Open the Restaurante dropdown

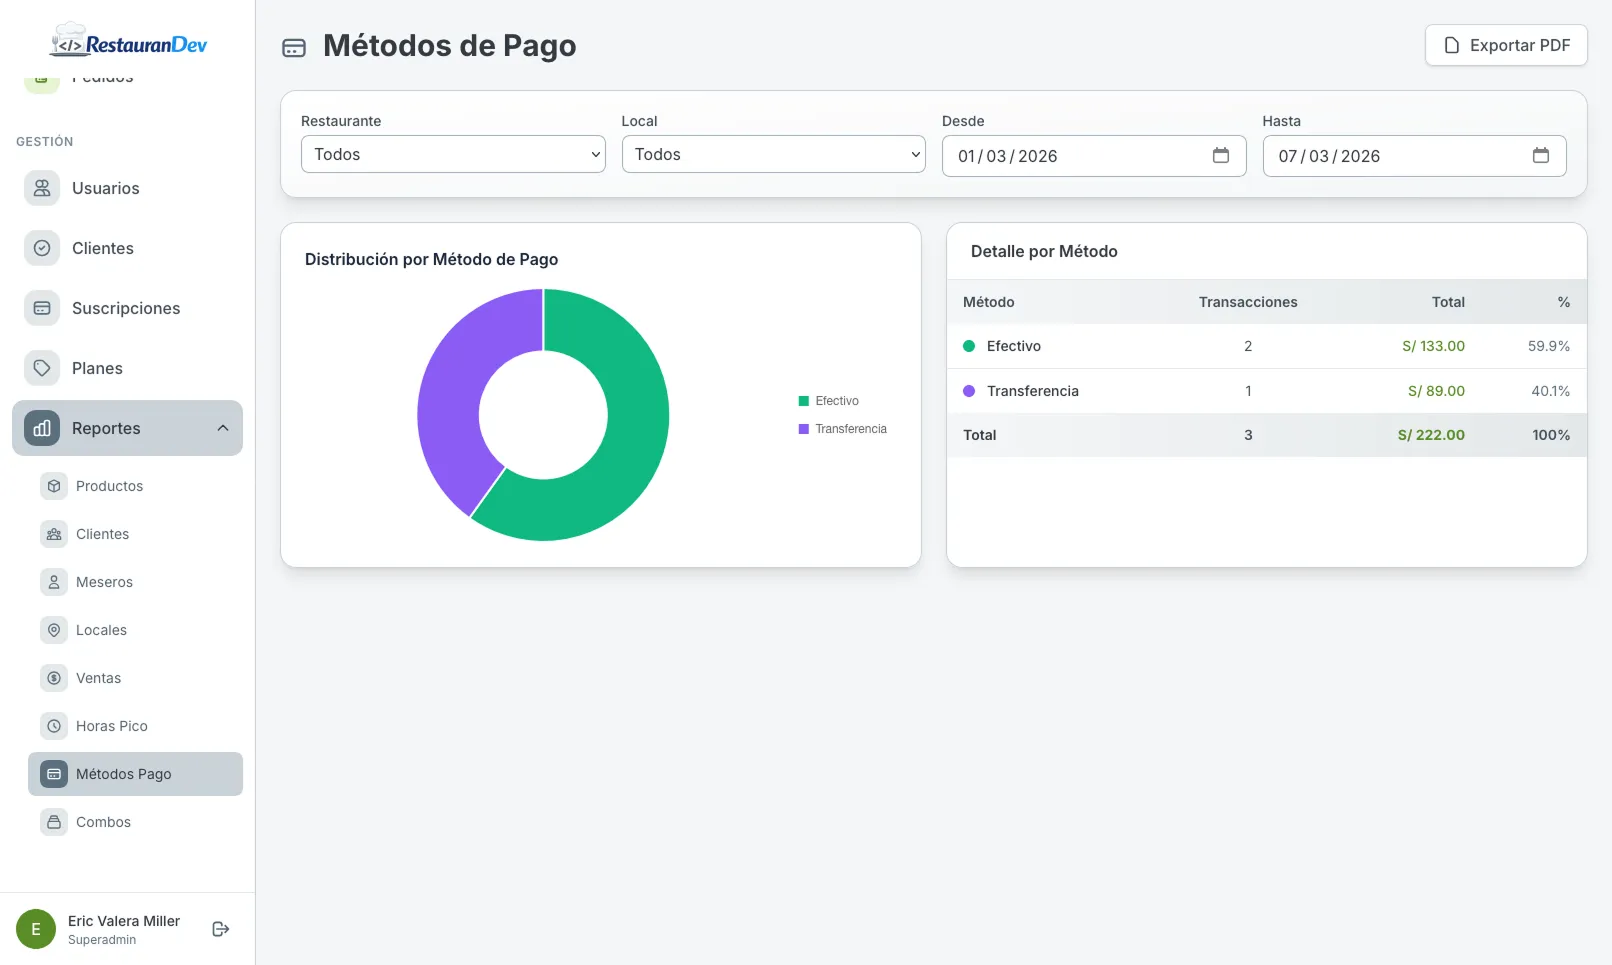coord(453,155)
